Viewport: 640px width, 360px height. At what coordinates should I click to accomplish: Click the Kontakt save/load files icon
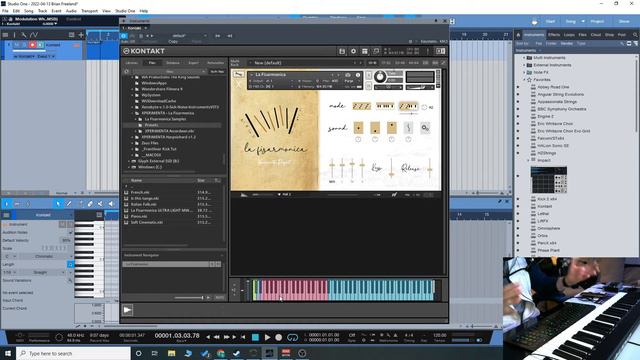pos(342,51)
